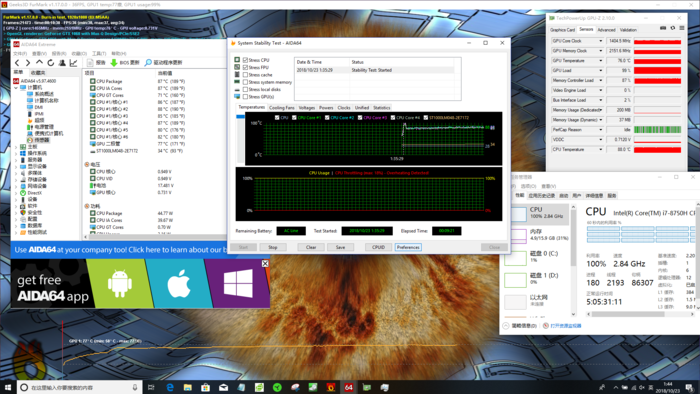Go back in AIDA64 toolbar
700x394 pixels.
click(x=17, y=63)
